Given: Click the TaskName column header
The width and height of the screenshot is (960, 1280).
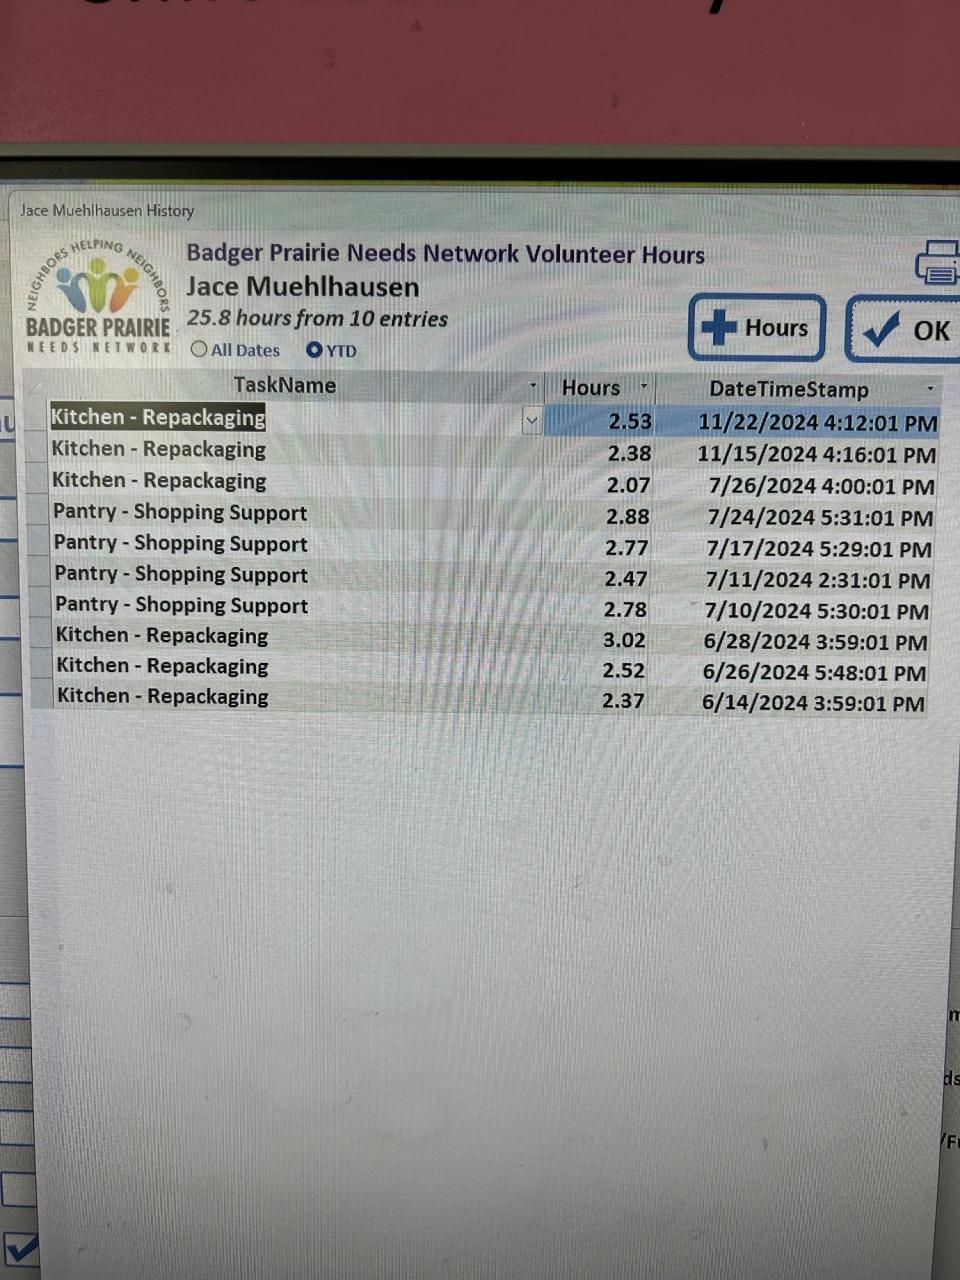Looking at the screenshot, I should [x=285, y=385].
